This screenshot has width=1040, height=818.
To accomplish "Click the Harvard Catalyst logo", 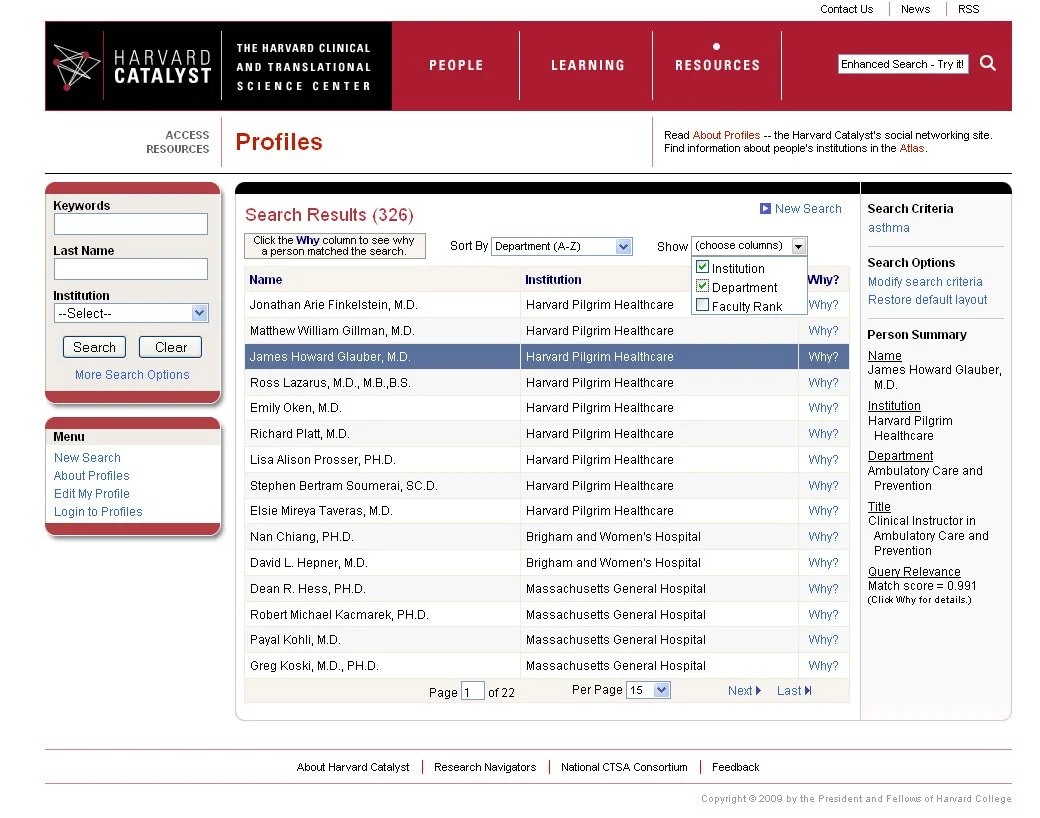I will pyautogui.click(x=133, y=66).
